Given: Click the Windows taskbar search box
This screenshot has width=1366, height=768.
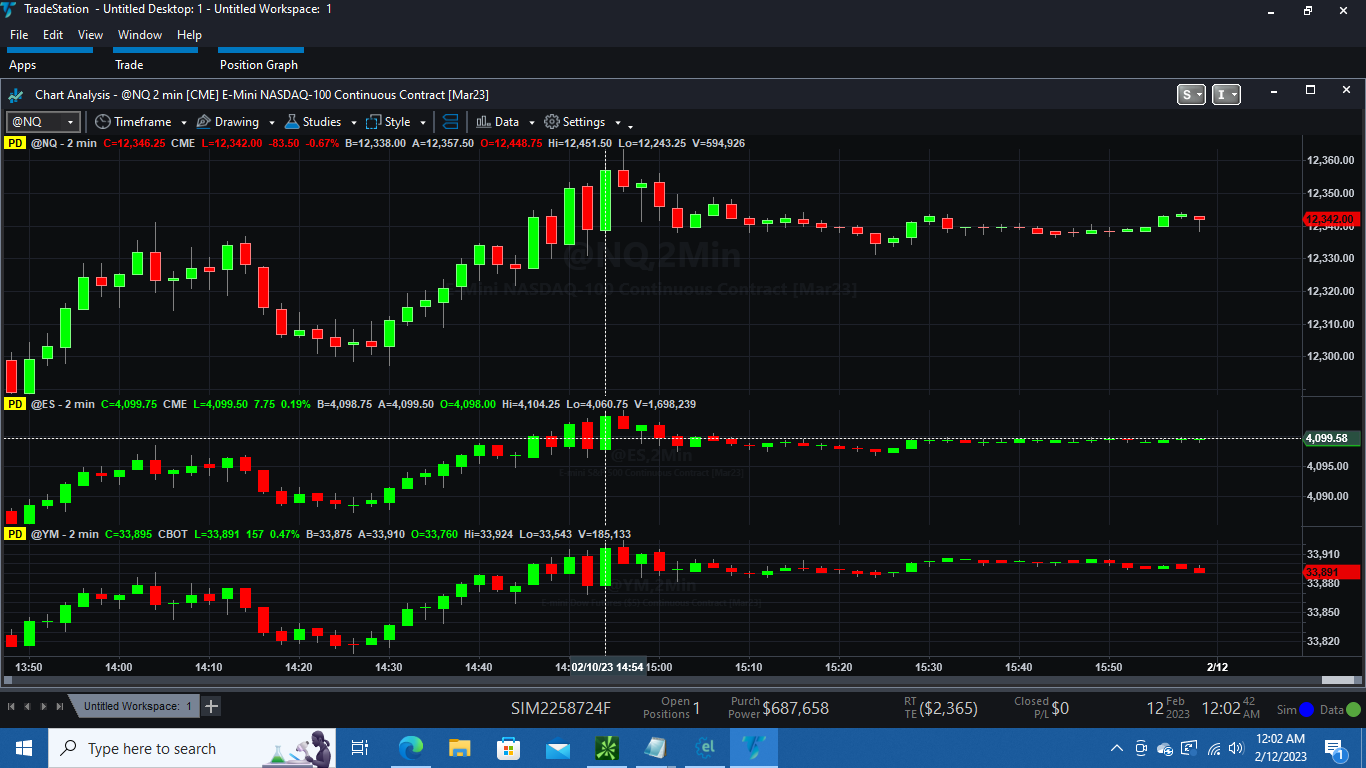Looking at the screenshot, I should coord(192,748).
